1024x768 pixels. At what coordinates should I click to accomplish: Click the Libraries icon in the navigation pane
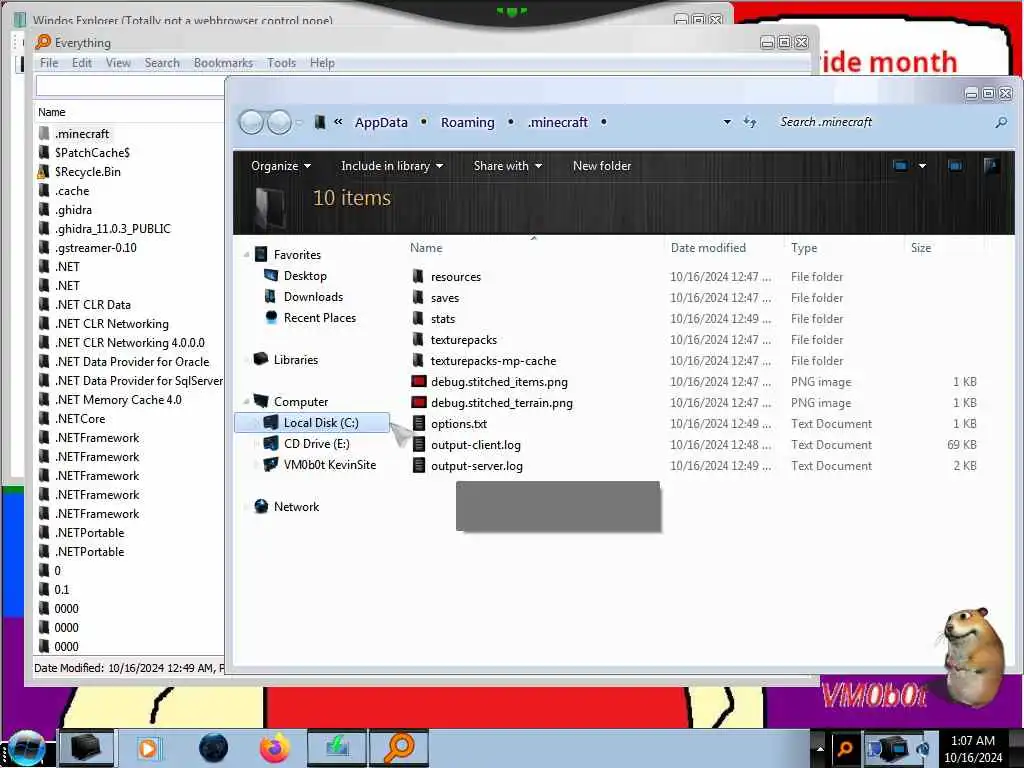(261, 359)
